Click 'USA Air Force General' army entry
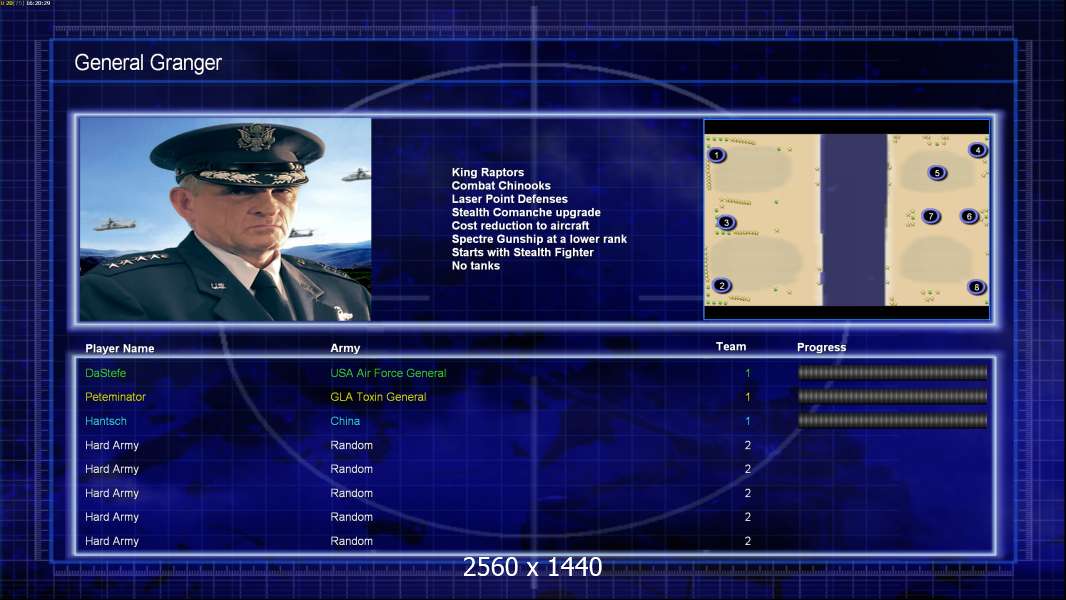 click(x=388, y=373)
